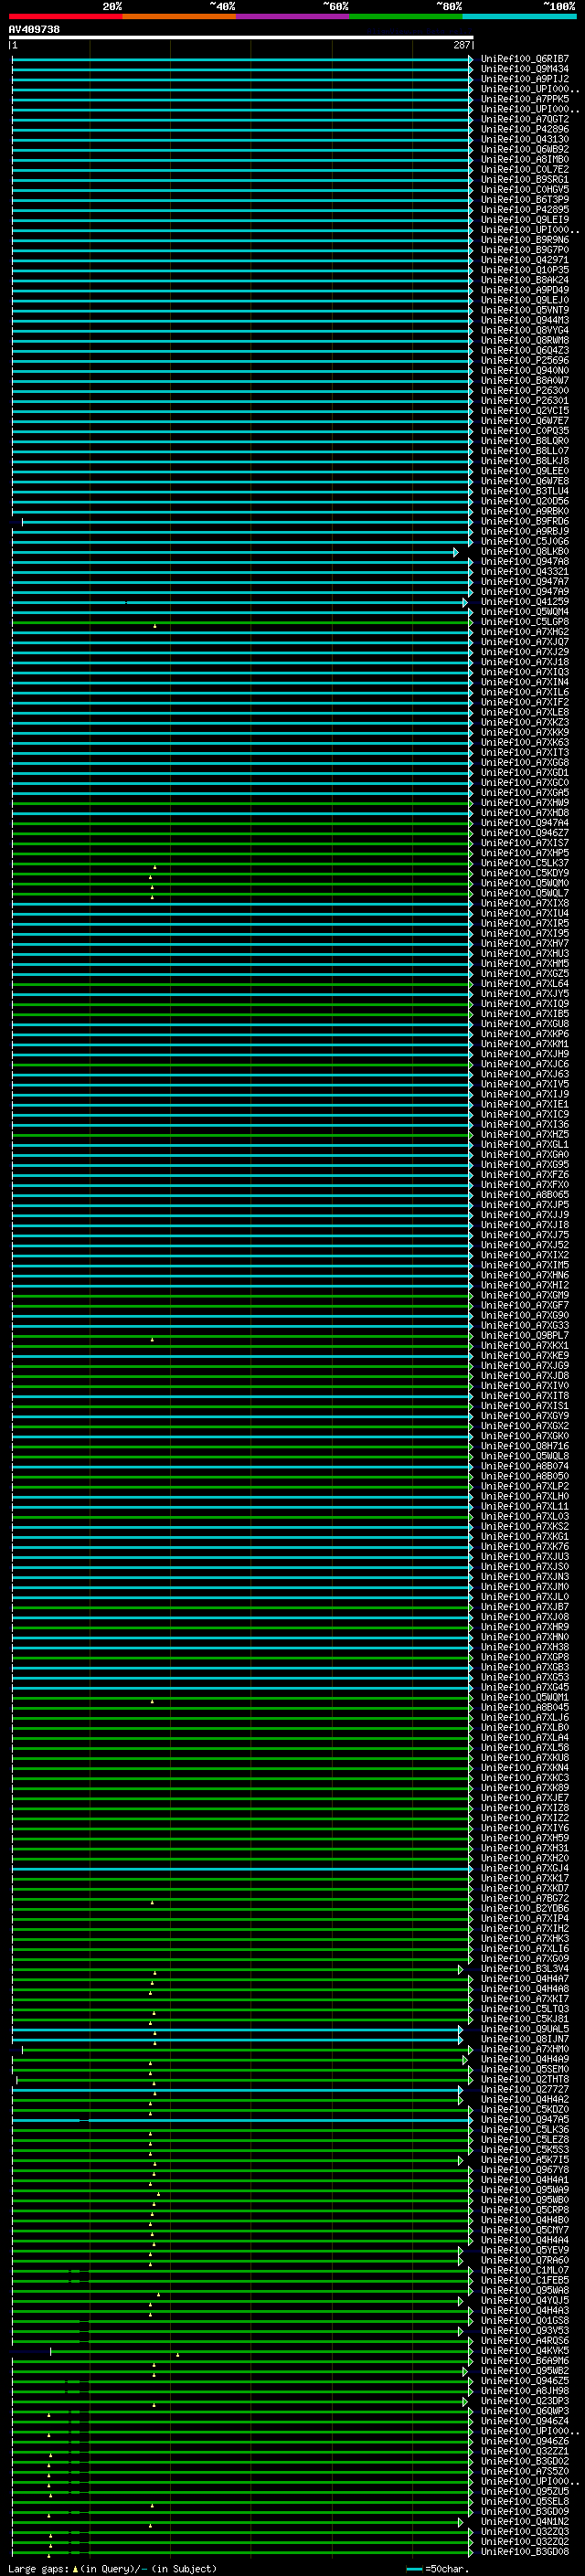
Task: Click the UniRef100_Q5CRP8 label
Action: [x=525, y=2209]
